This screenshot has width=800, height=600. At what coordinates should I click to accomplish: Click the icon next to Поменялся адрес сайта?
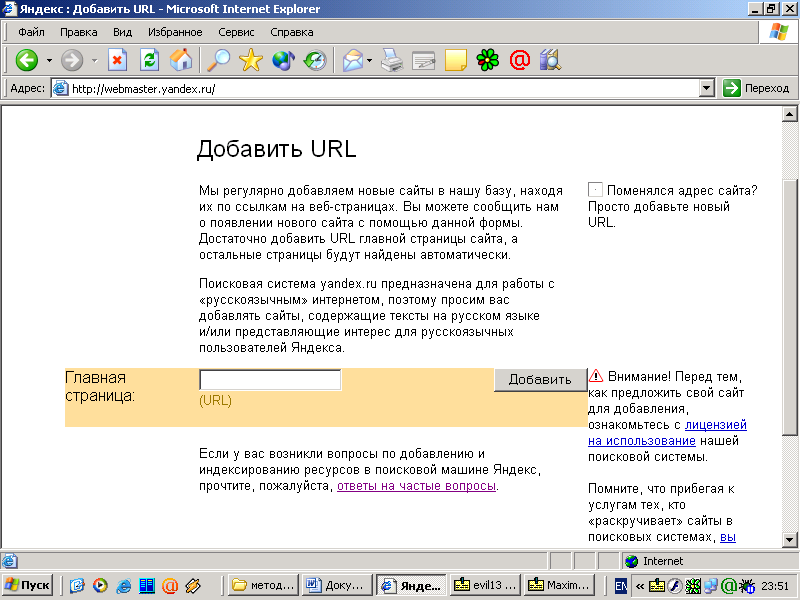point(595,190)
